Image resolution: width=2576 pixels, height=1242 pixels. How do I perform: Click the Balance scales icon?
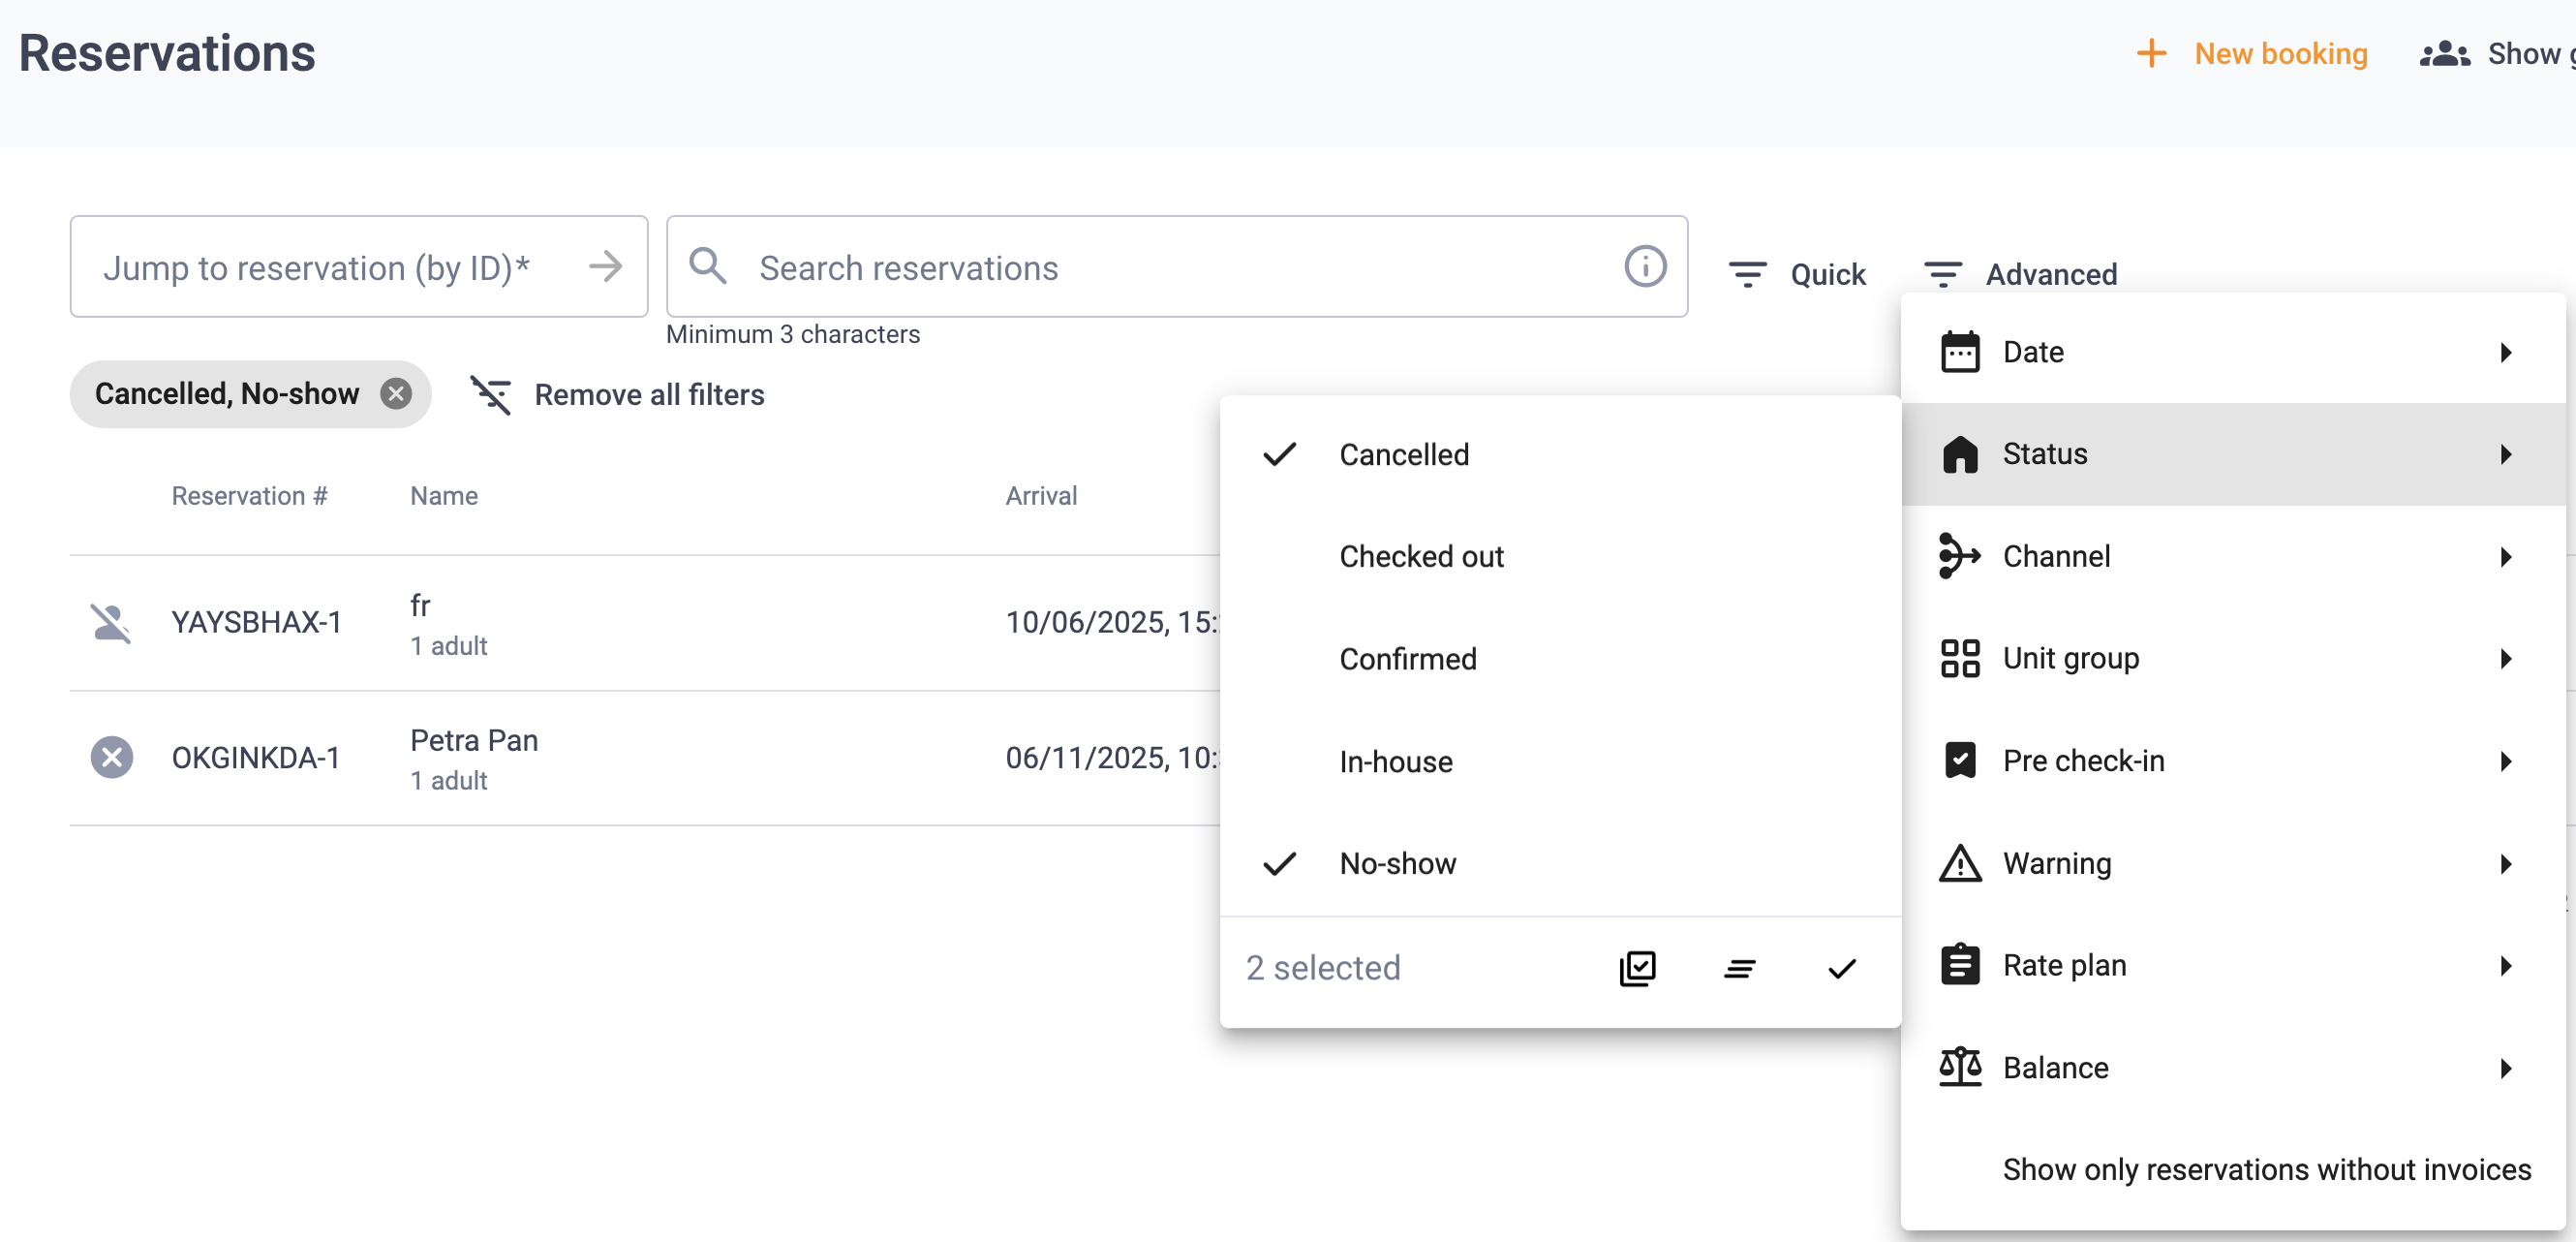[x=1959, y=1067]
